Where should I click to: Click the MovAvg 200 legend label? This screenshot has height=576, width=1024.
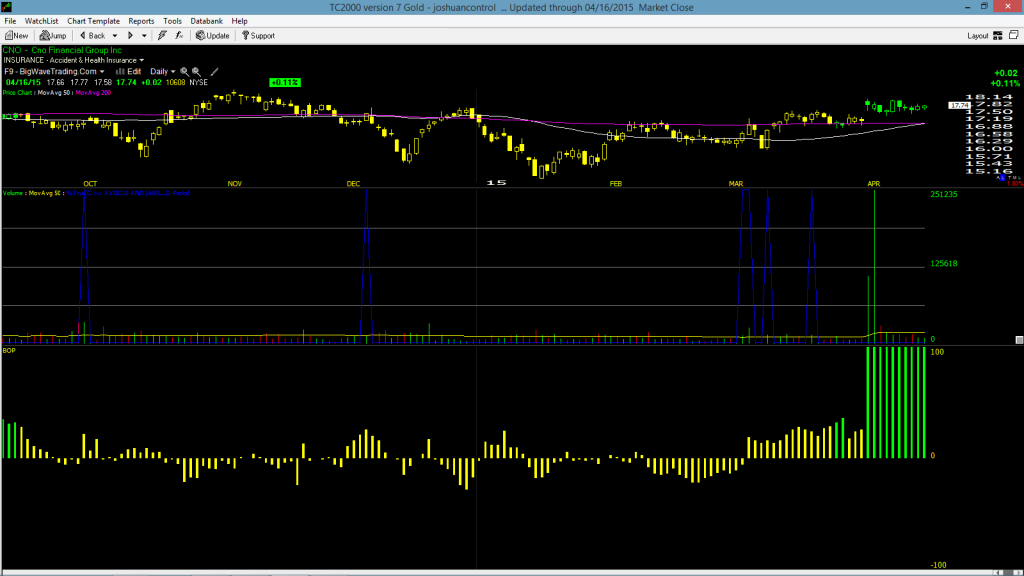[93, 93]
